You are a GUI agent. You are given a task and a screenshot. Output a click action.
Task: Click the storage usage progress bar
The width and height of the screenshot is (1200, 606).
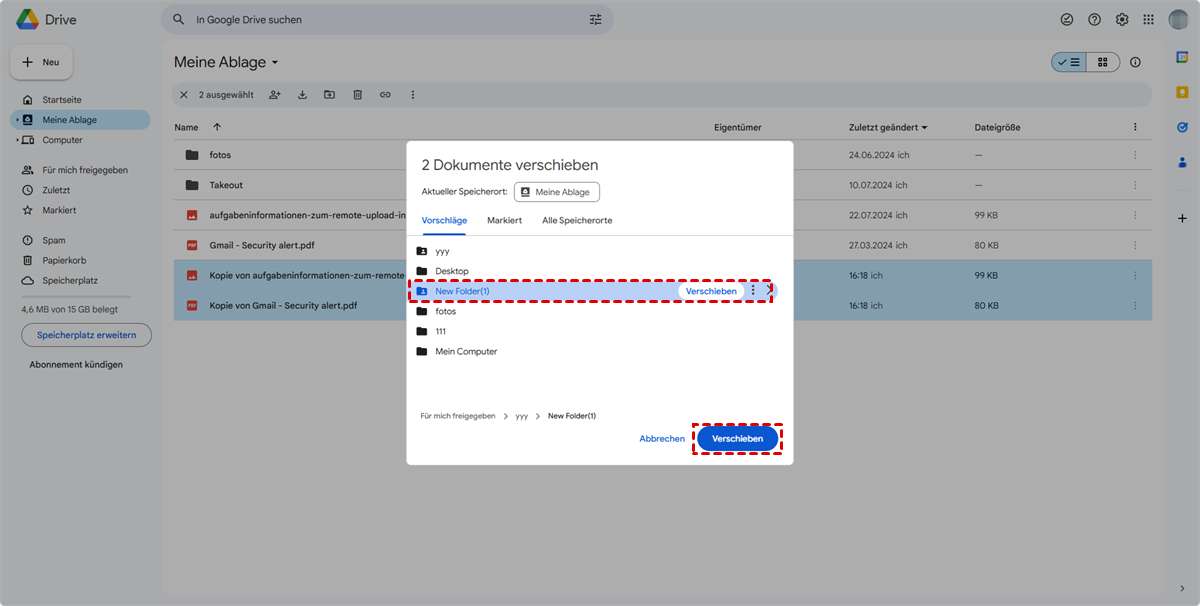click(x=76, y=297)
